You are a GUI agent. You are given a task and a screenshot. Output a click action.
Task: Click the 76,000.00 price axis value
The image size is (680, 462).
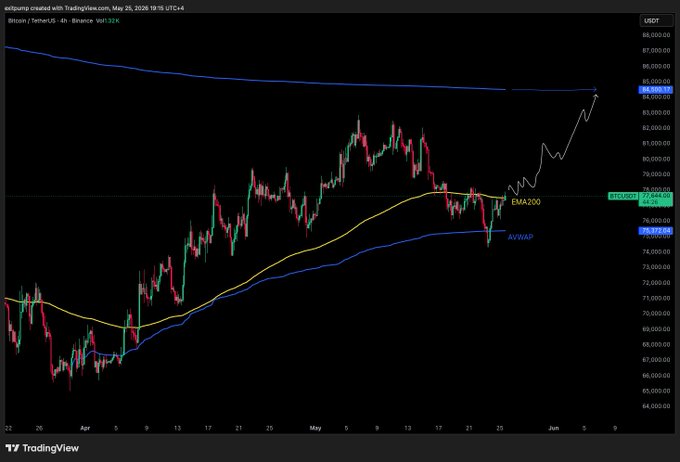pyautogui.click(x=656, y=221)
